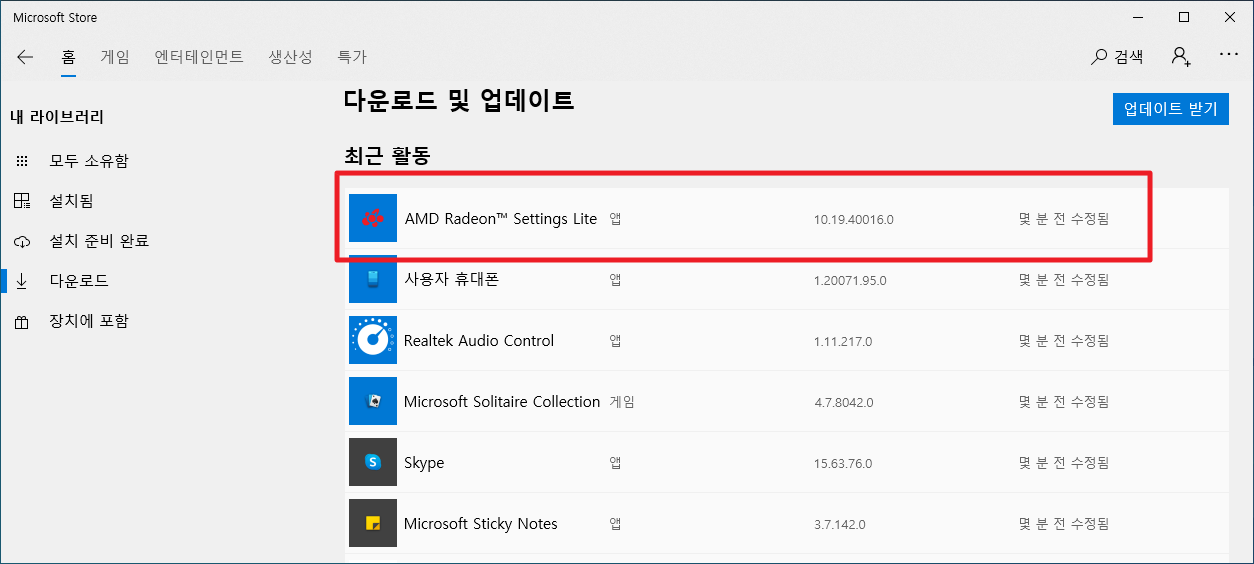Open the 홈 tab
1254x564 pixels.
(68, 57)
